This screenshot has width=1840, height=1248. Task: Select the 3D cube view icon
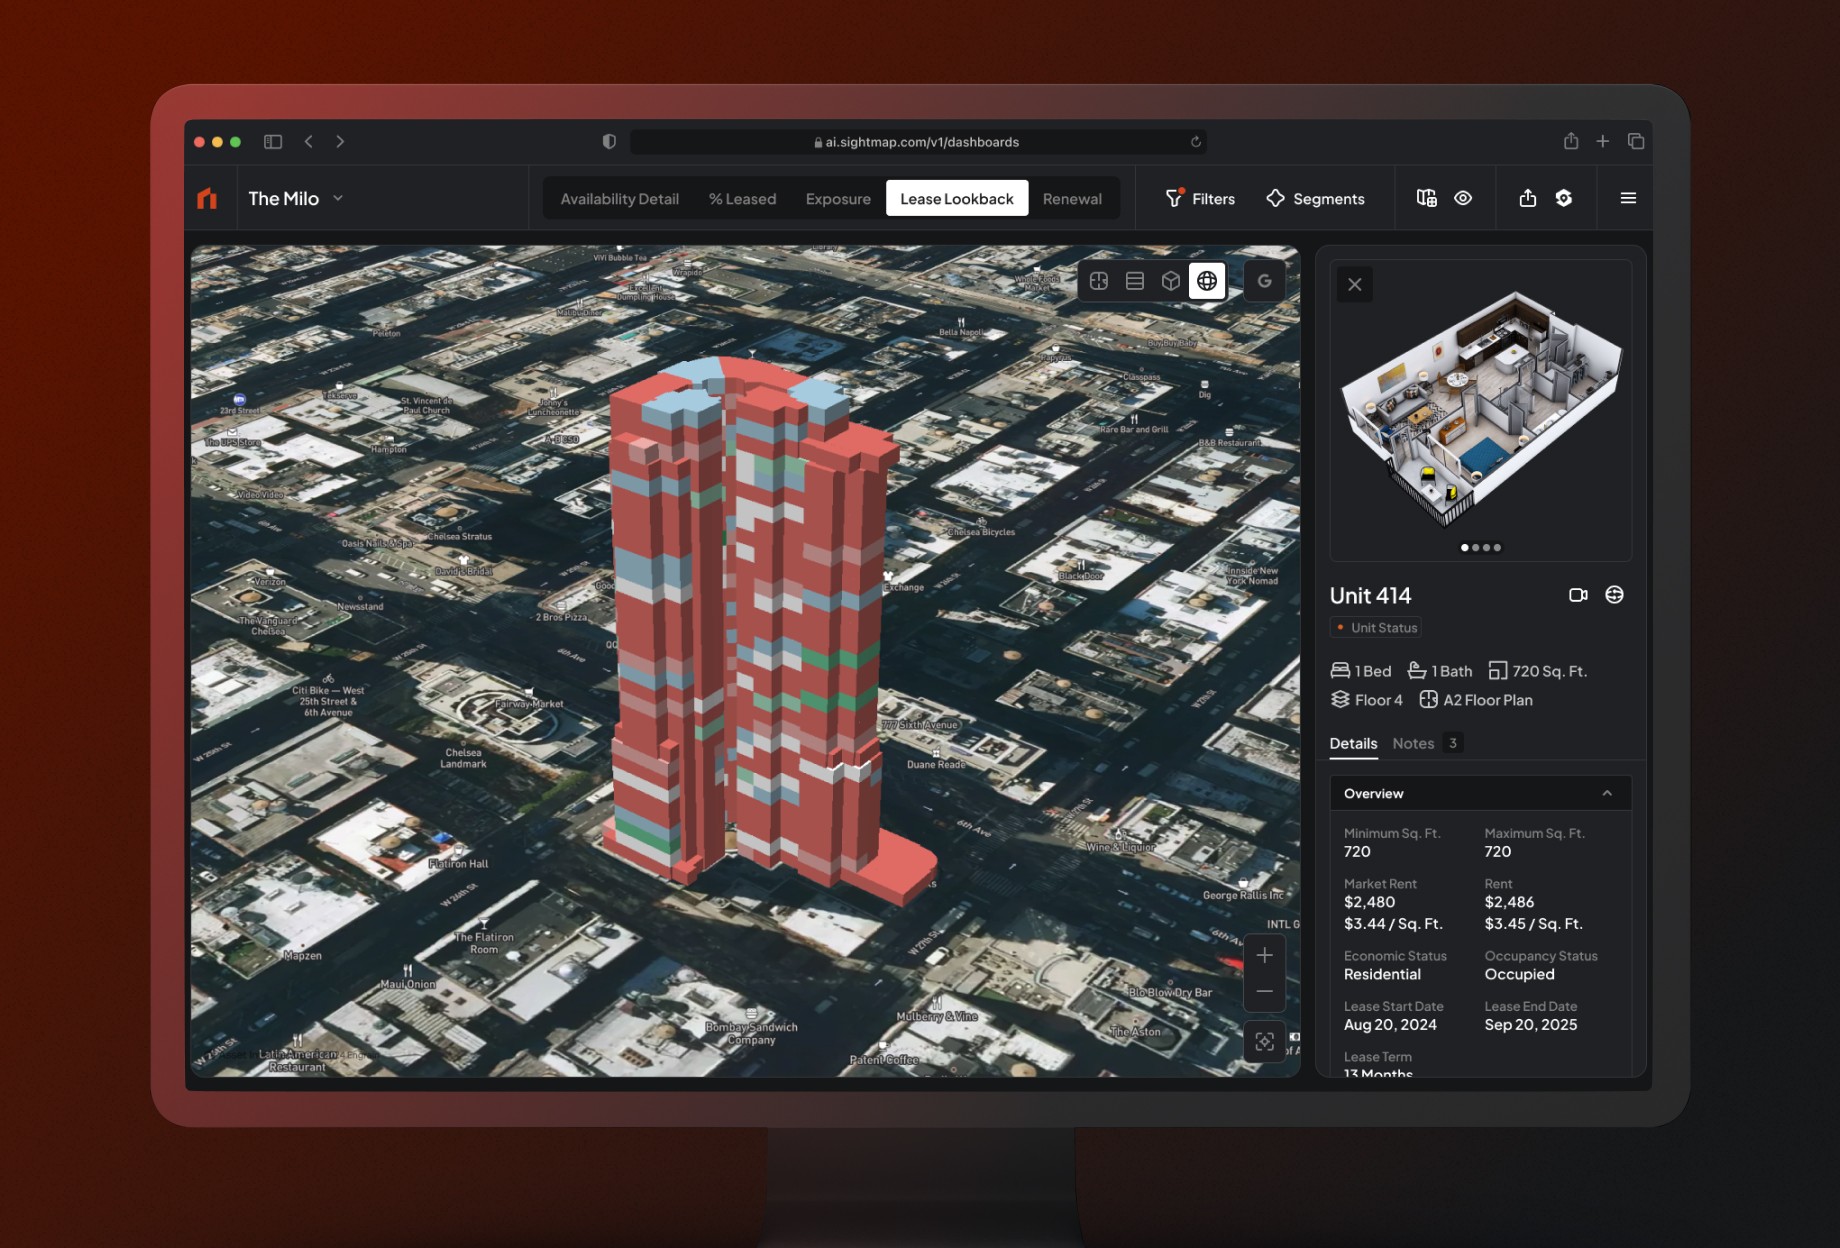click(x=1171, y=281)
